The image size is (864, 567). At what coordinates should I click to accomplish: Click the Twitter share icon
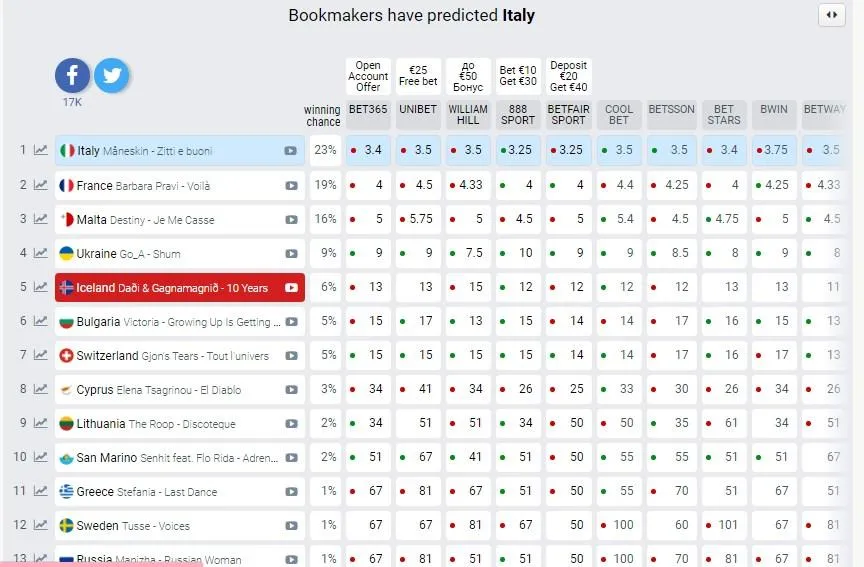tap(111, 75)
